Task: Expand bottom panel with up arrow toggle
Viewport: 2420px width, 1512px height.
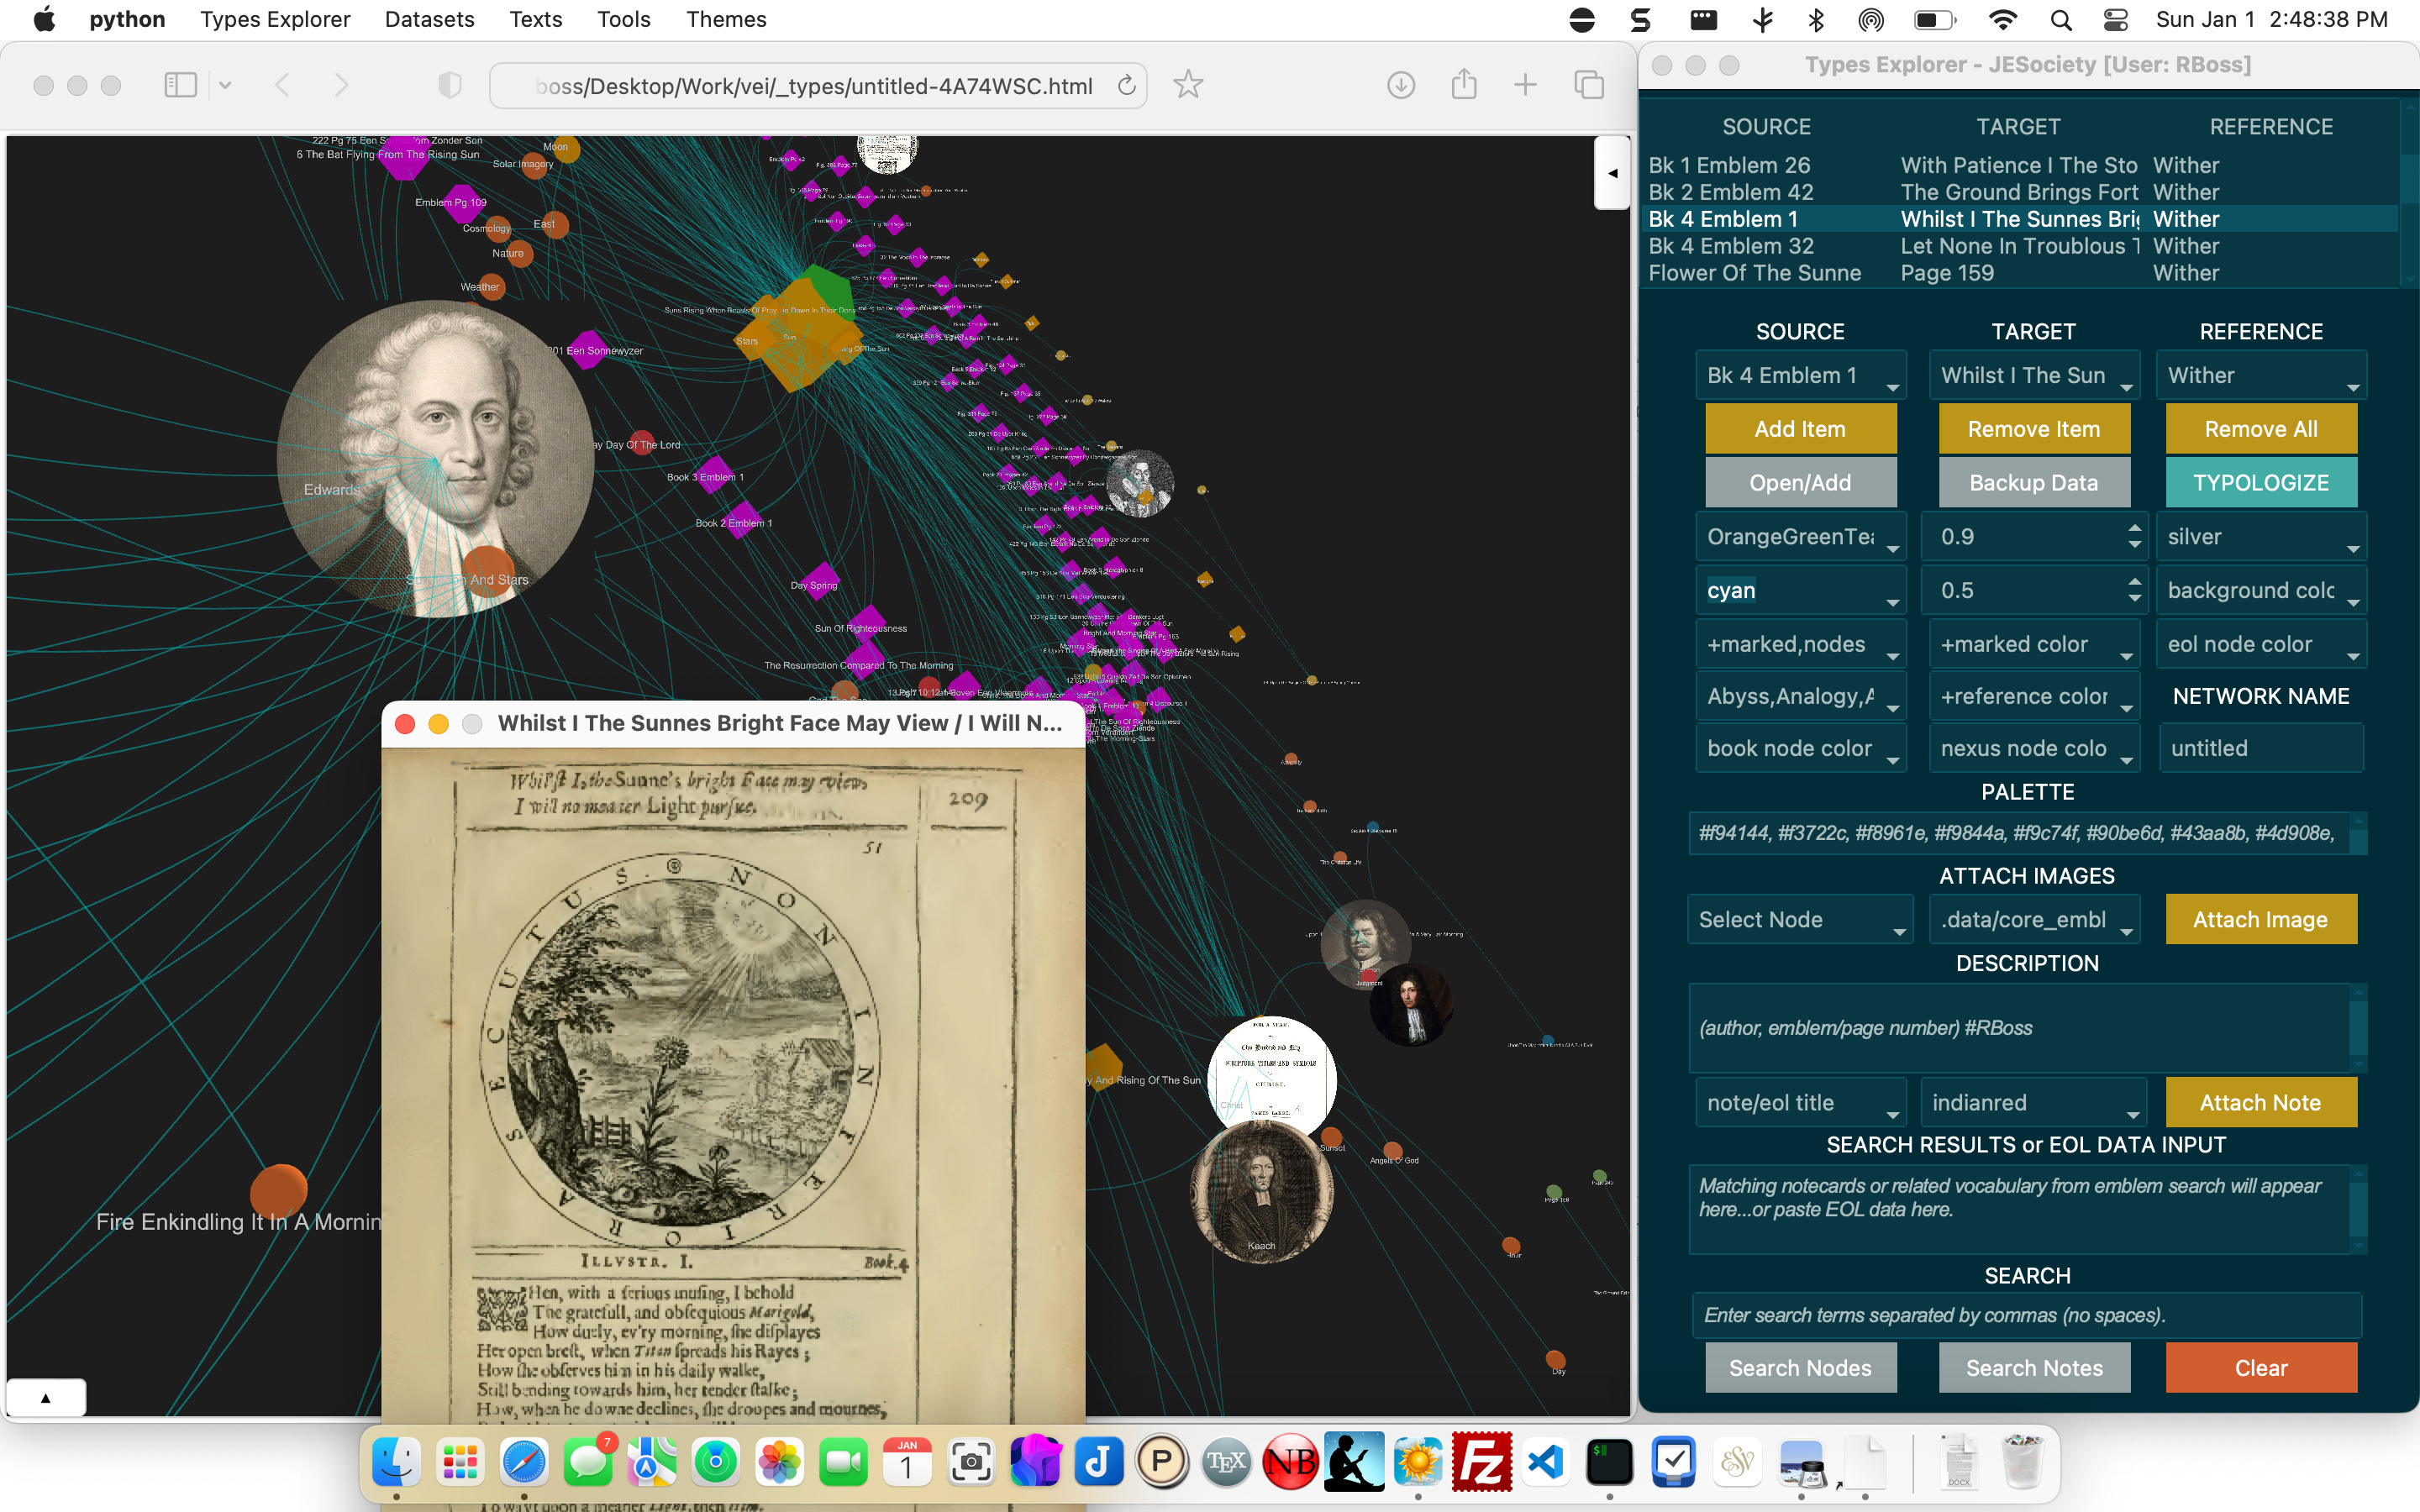Action: coord(46,1398)
